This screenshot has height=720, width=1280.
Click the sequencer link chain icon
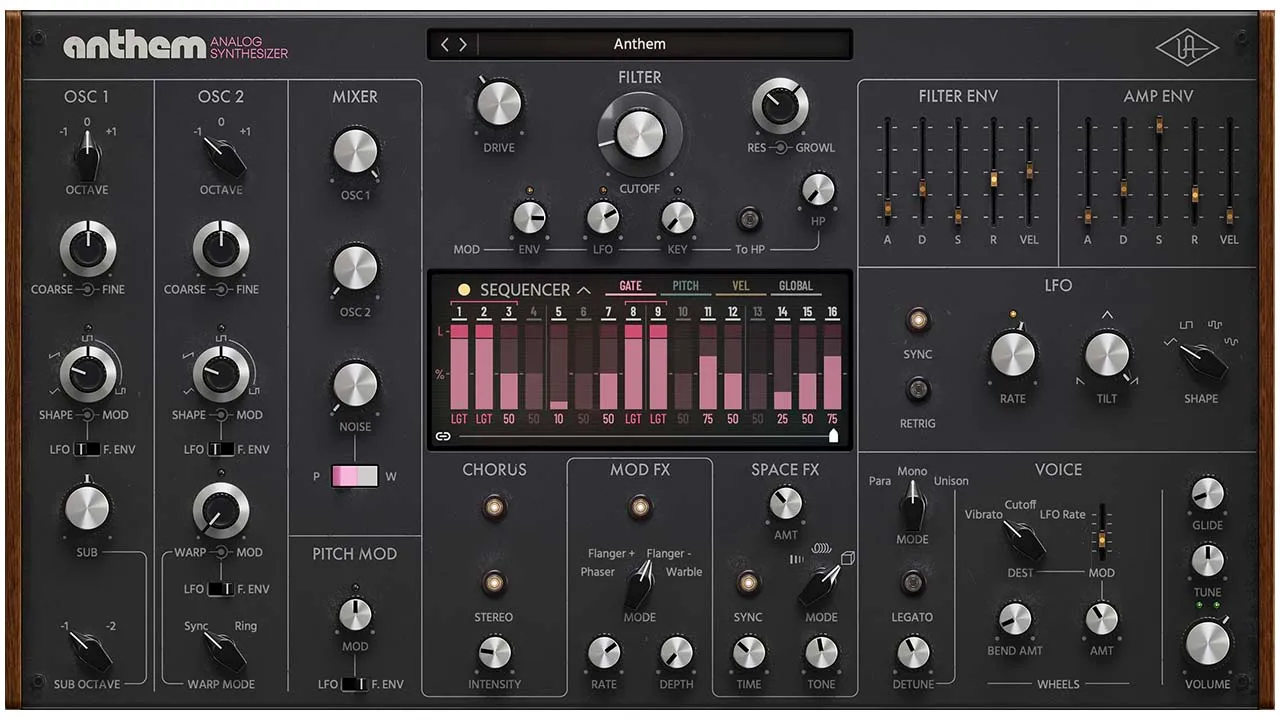tap(442, 436)
